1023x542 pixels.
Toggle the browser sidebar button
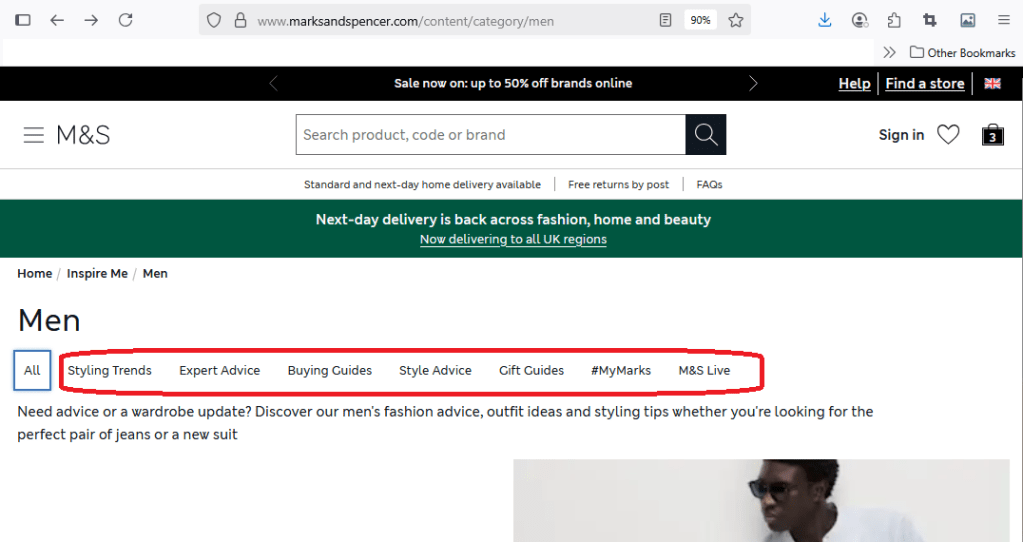click(23, 20)
